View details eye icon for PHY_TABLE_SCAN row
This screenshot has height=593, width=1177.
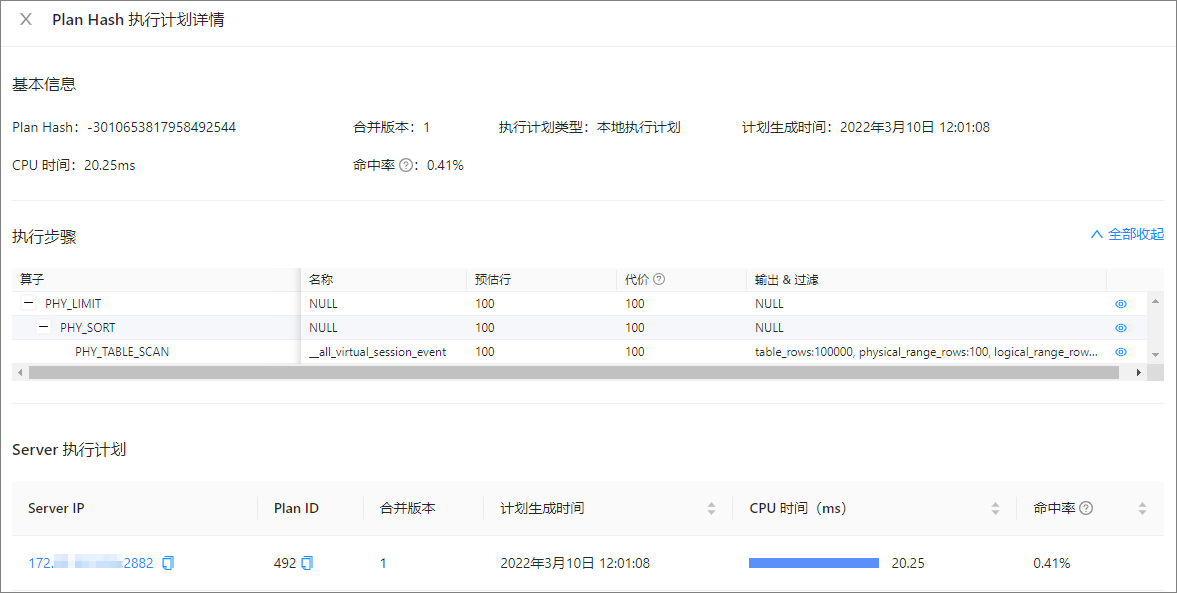coord(1121,352)
